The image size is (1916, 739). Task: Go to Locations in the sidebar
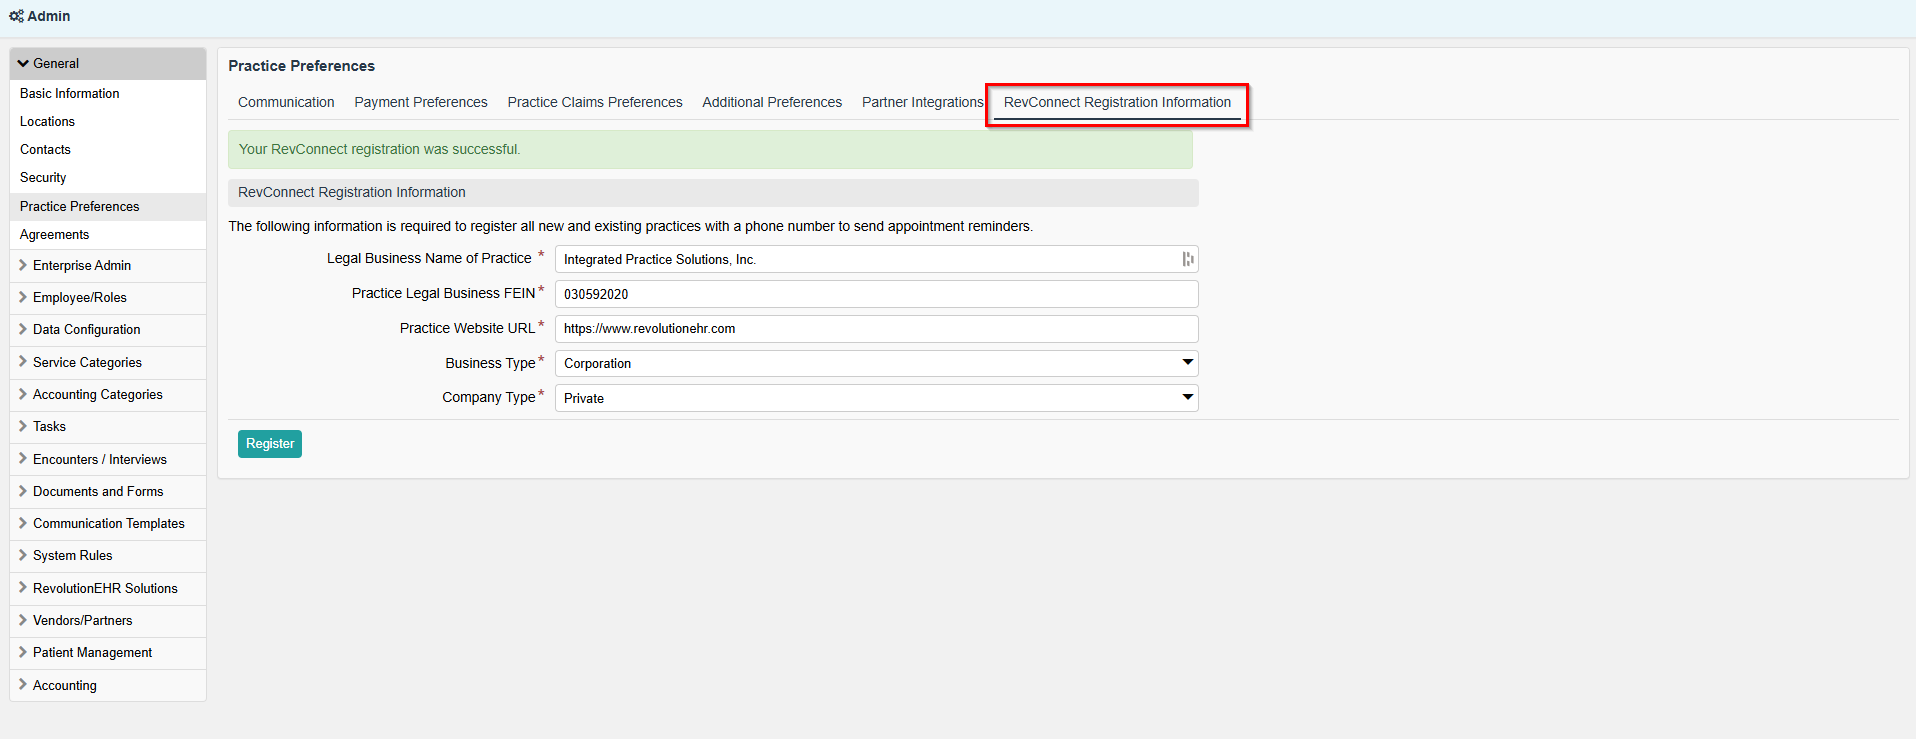click(x=47, y=121)
